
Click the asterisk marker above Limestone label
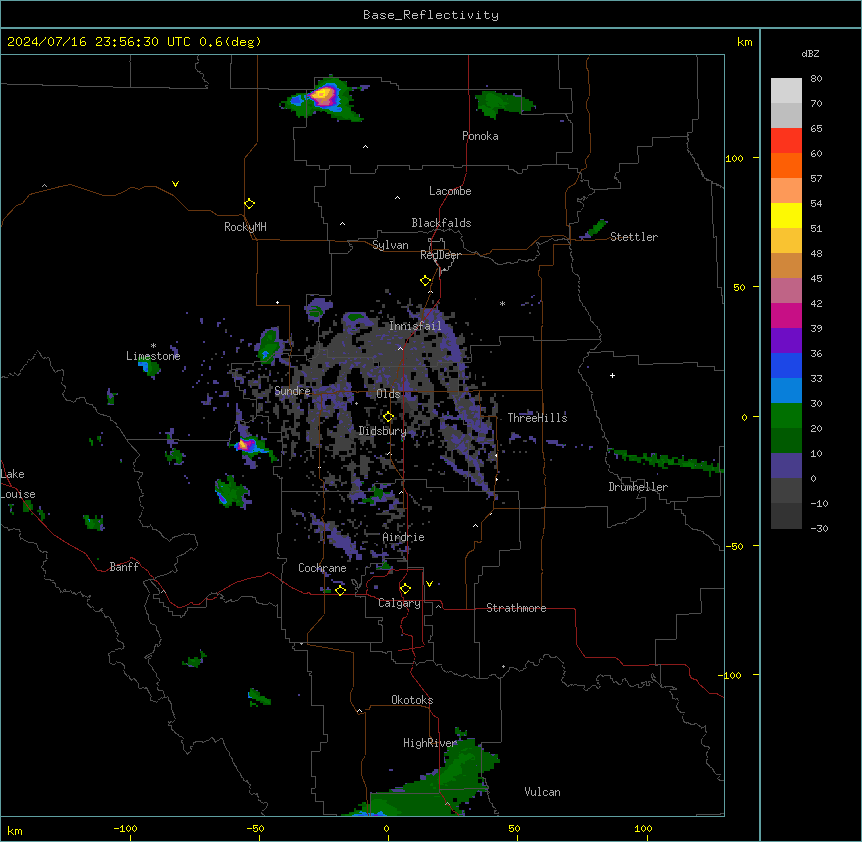point(153,346)
